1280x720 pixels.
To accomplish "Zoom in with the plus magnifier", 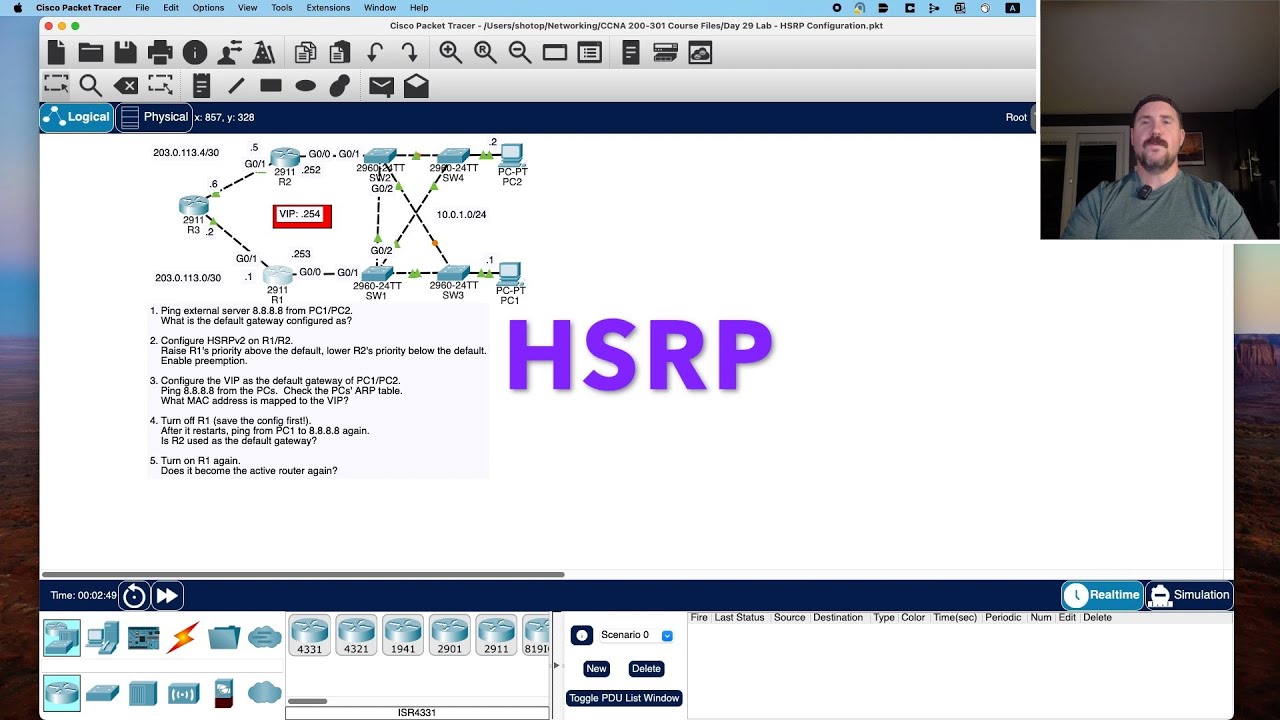I will (x=451, y=53).
